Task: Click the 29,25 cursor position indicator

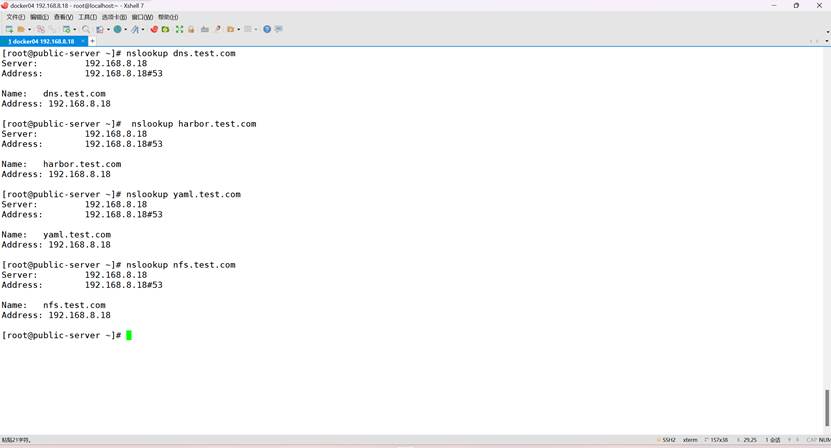Action: click(x=749, y=440)
